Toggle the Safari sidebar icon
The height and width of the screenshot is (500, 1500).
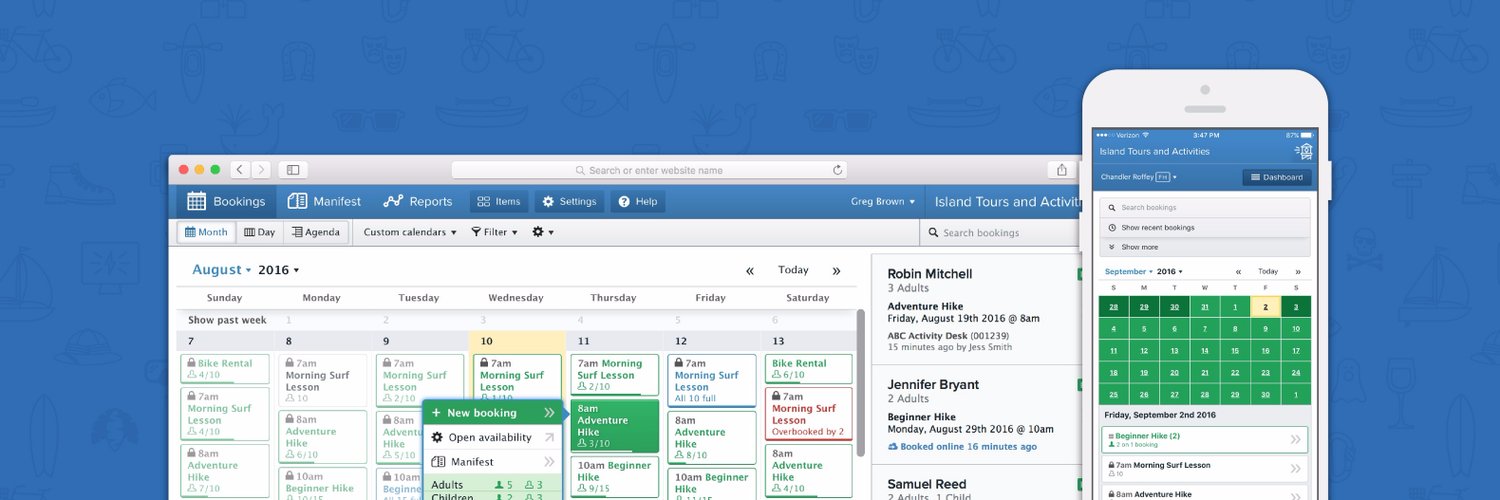click(293, 170)
